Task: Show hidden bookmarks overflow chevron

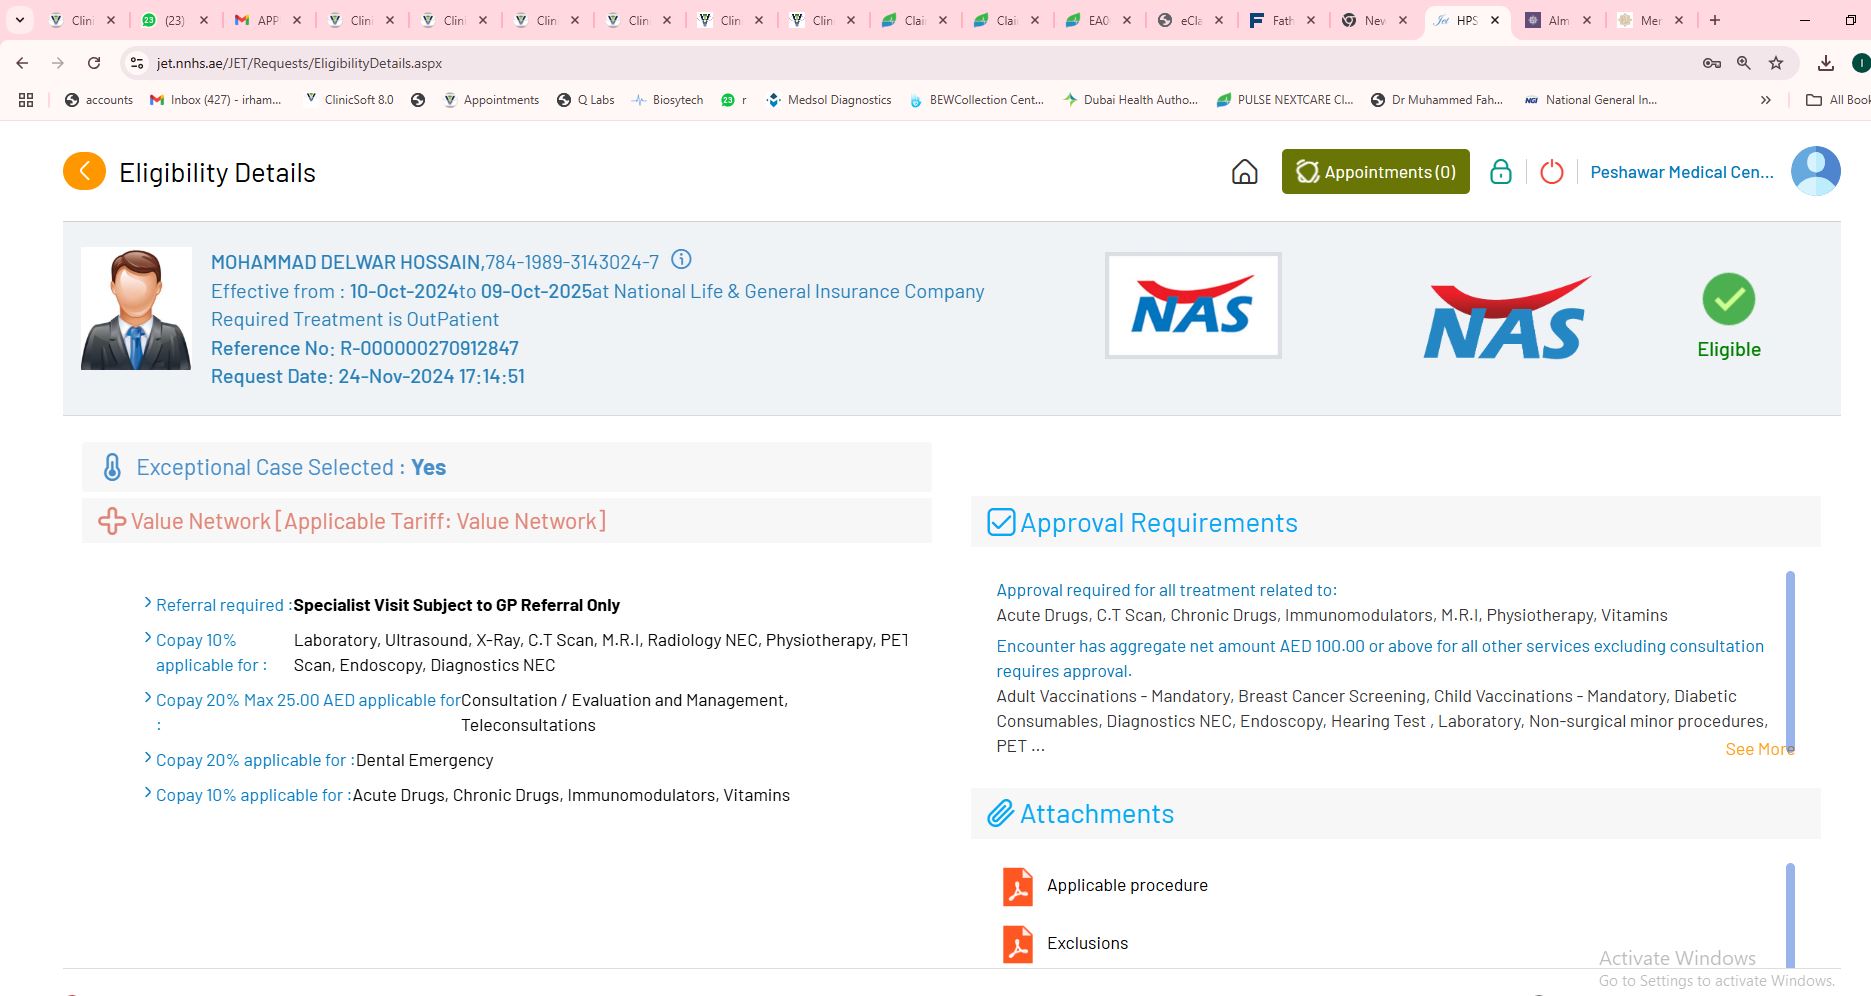Action: [x=1765, y=100]
